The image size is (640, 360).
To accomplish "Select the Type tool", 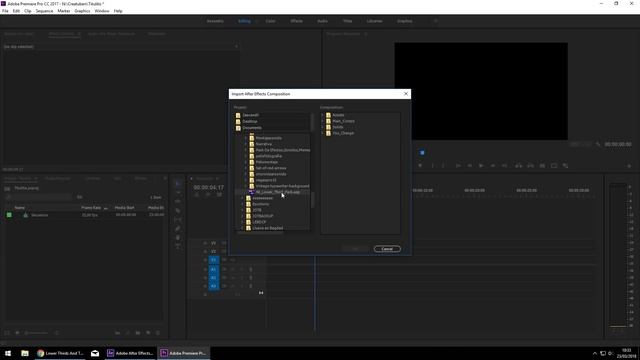I will coord(178,247).
